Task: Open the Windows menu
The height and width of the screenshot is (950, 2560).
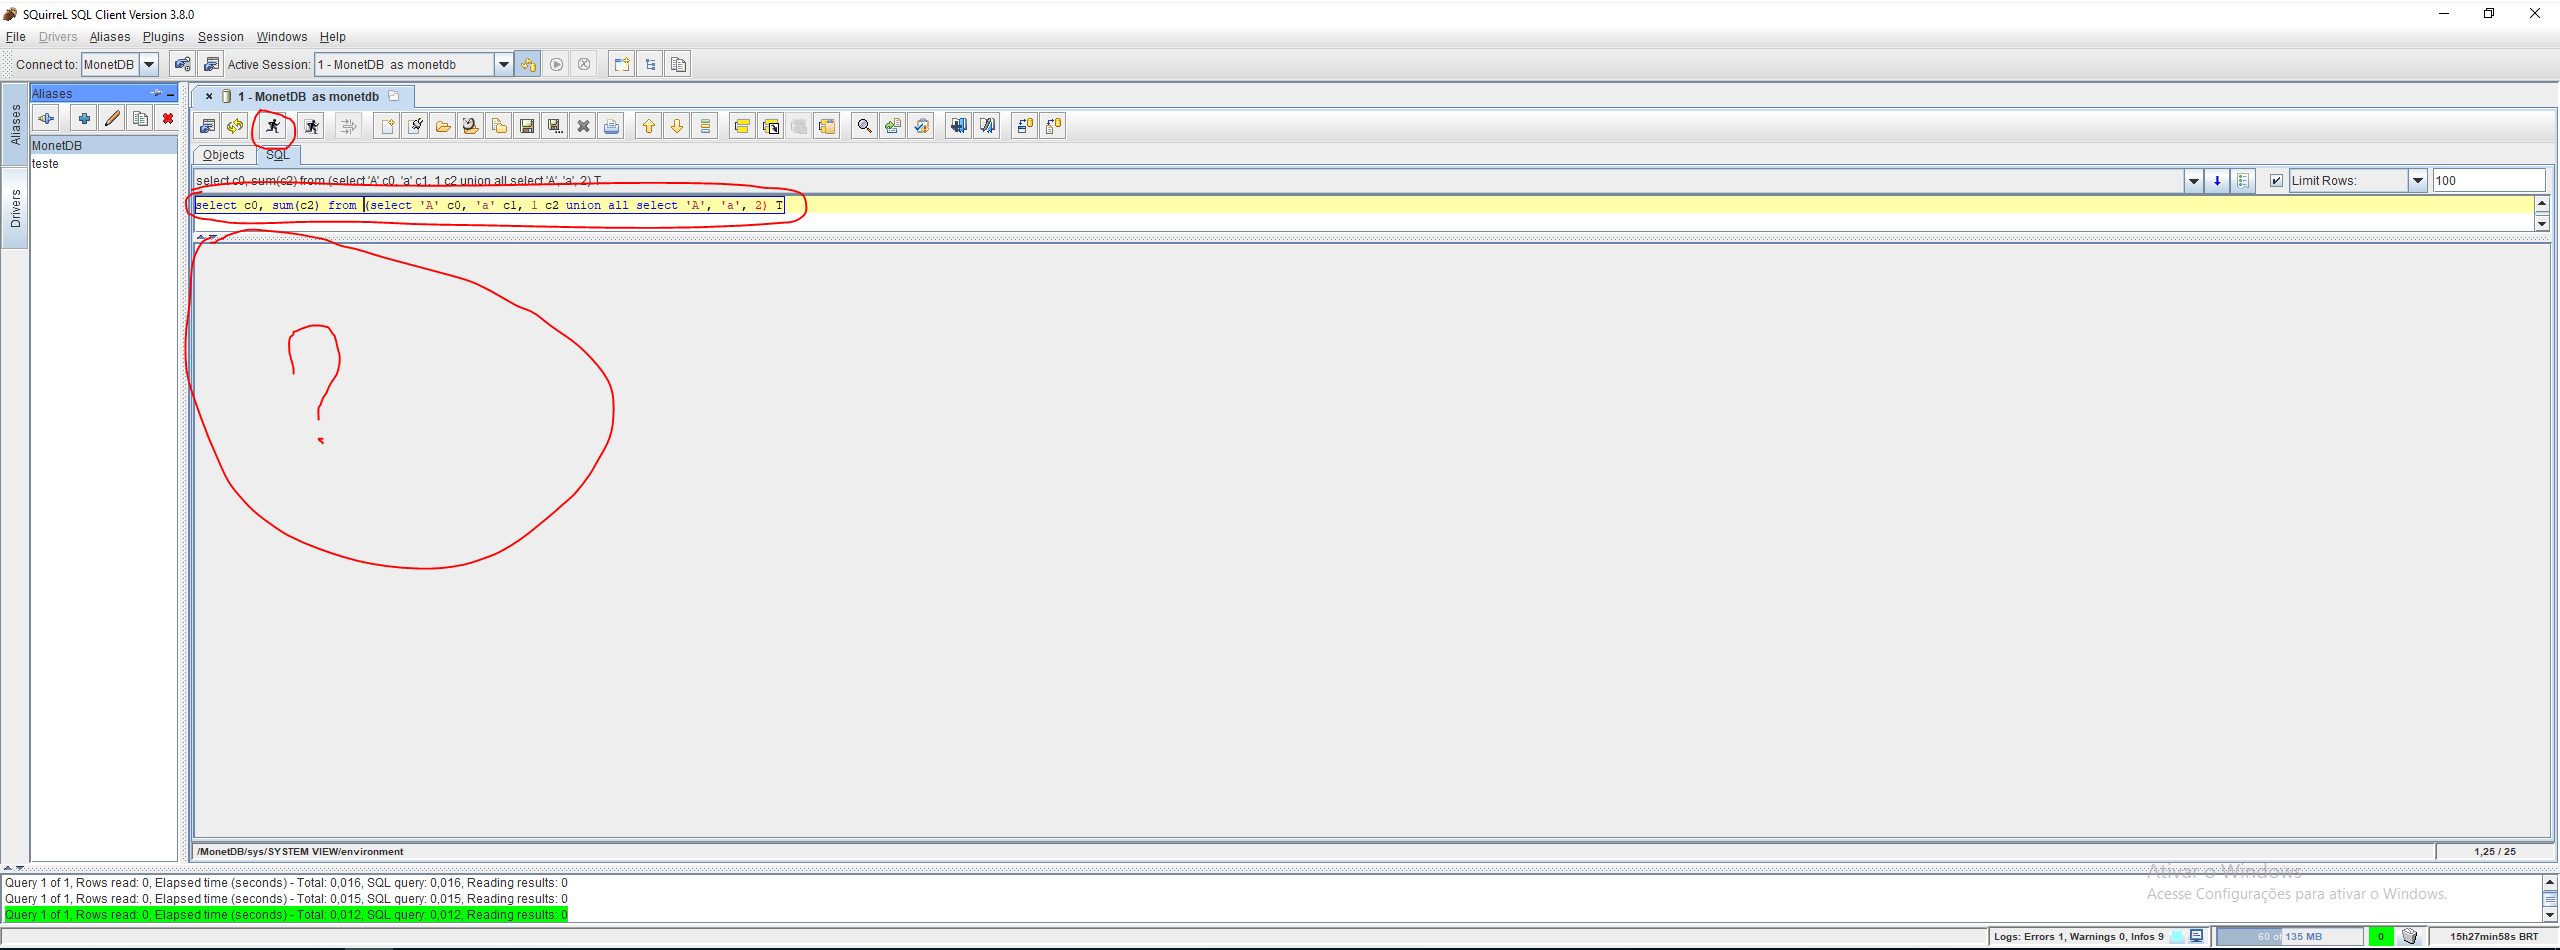Action: pos(282,37)
